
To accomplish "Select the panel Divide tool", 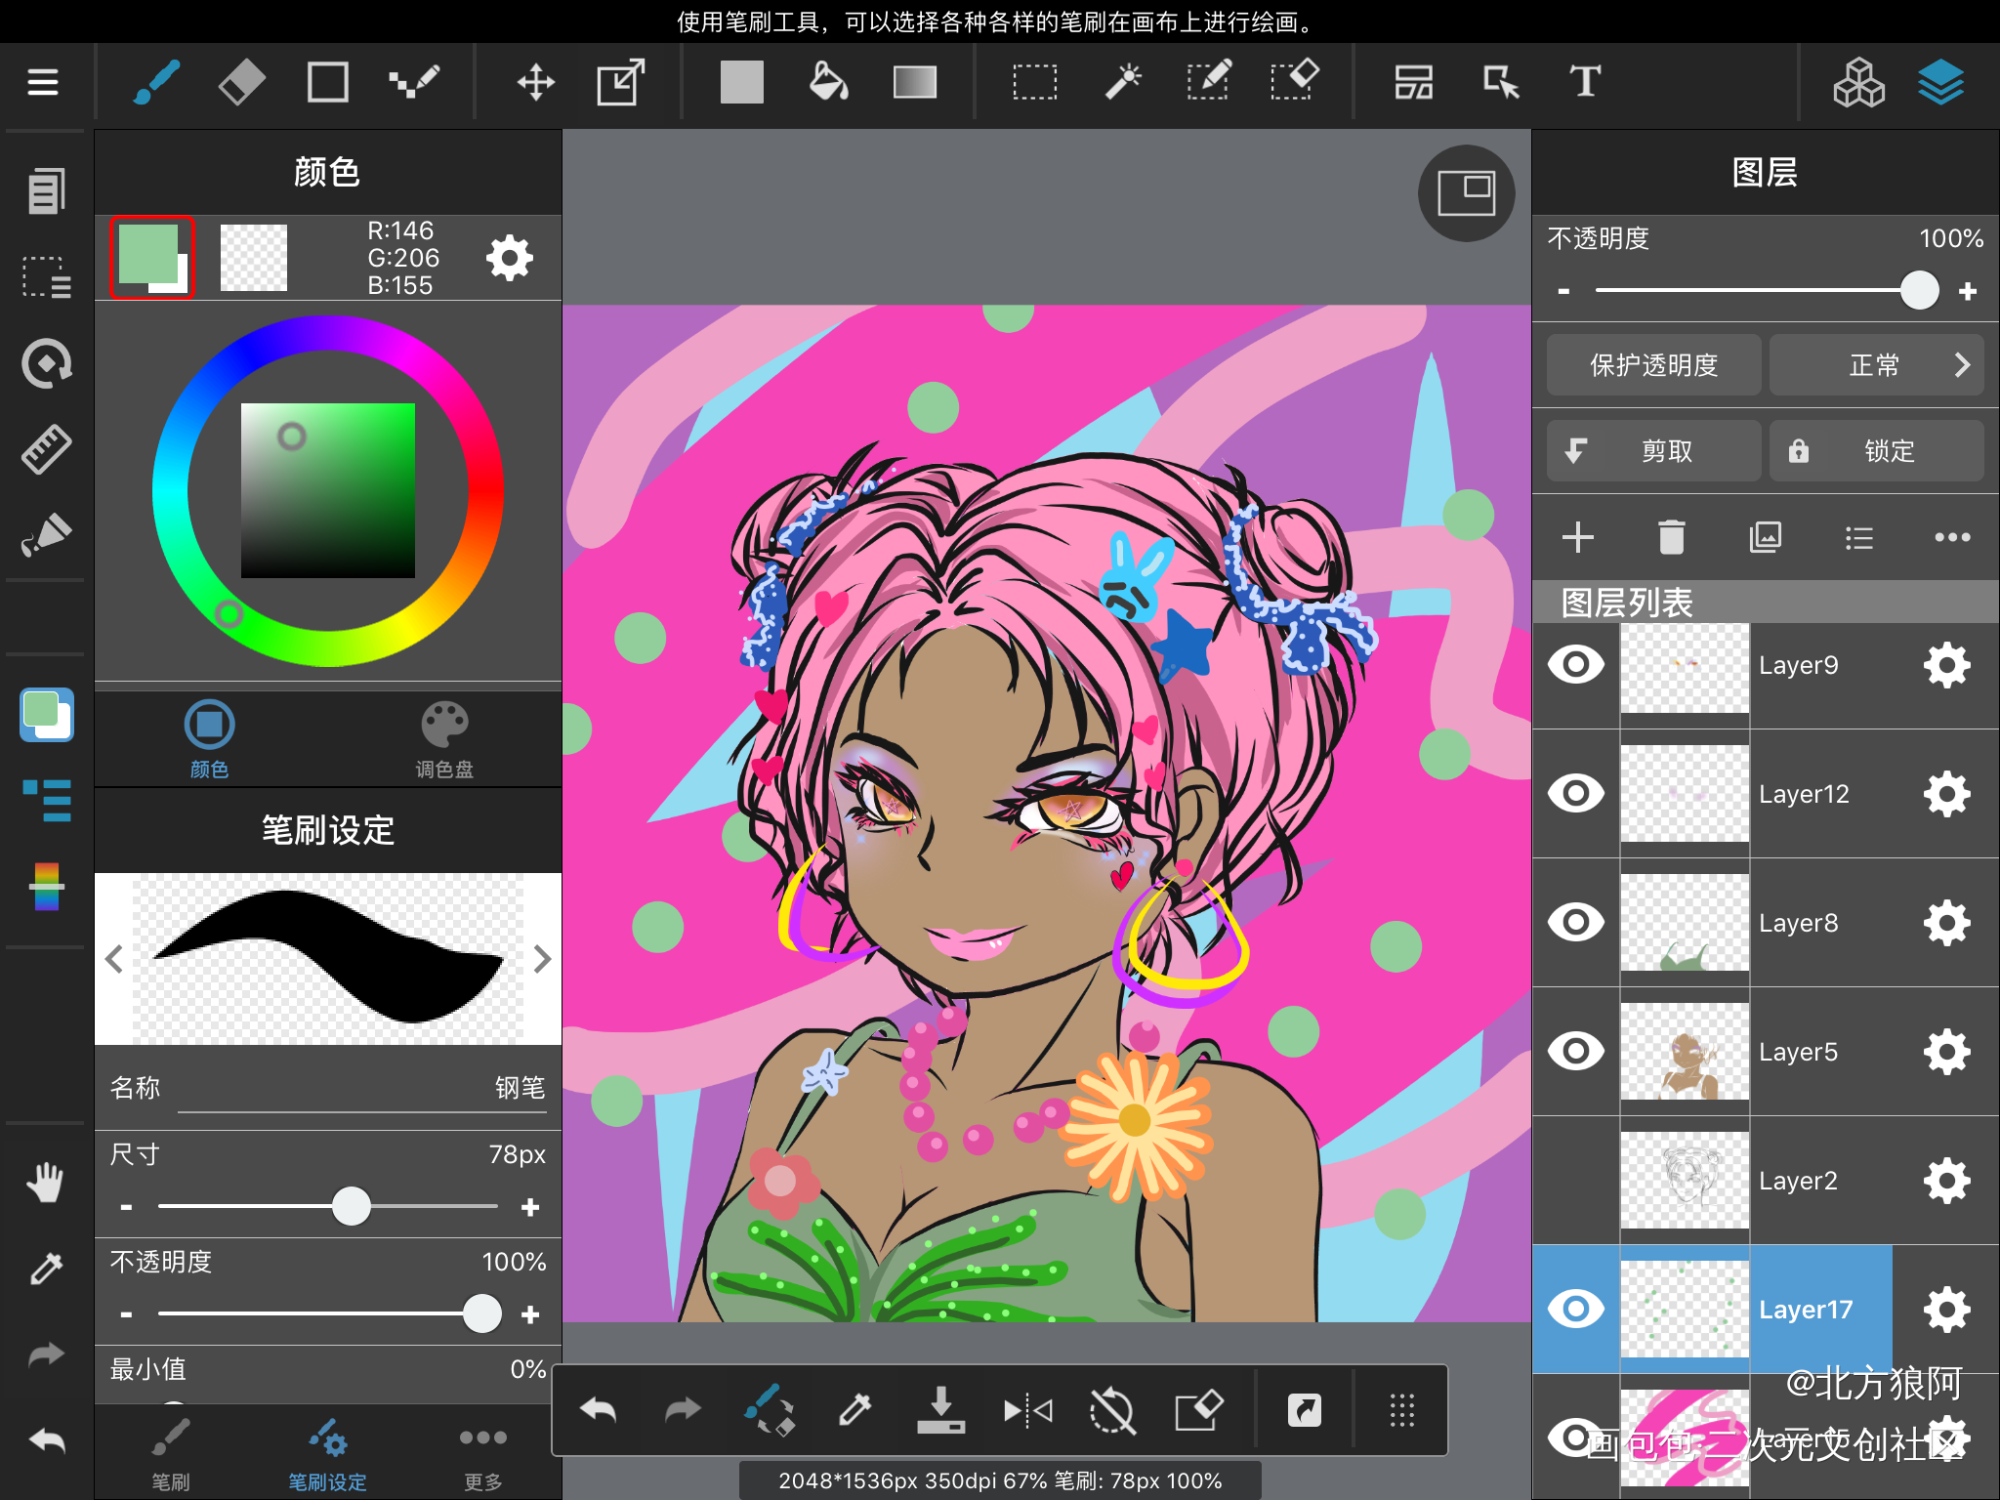I will click(x=1414, y=82).
